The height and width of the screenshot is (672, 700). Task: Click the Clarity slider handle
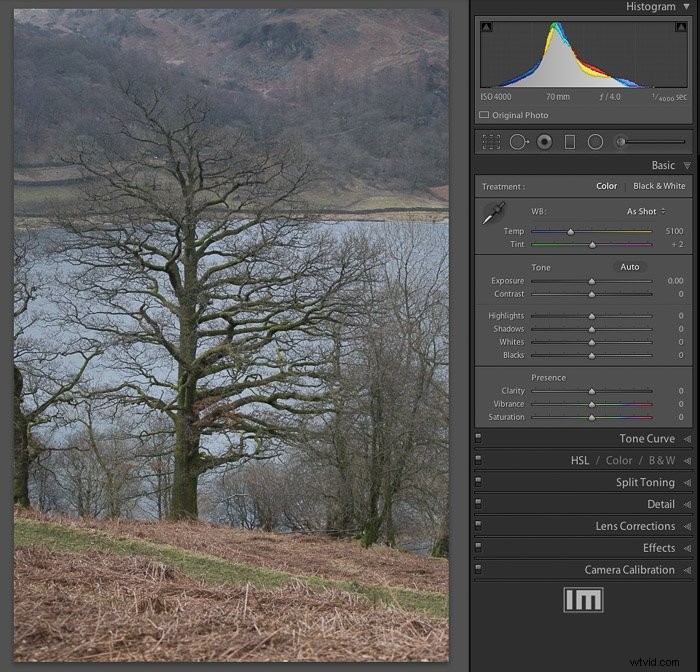point(592,391)
